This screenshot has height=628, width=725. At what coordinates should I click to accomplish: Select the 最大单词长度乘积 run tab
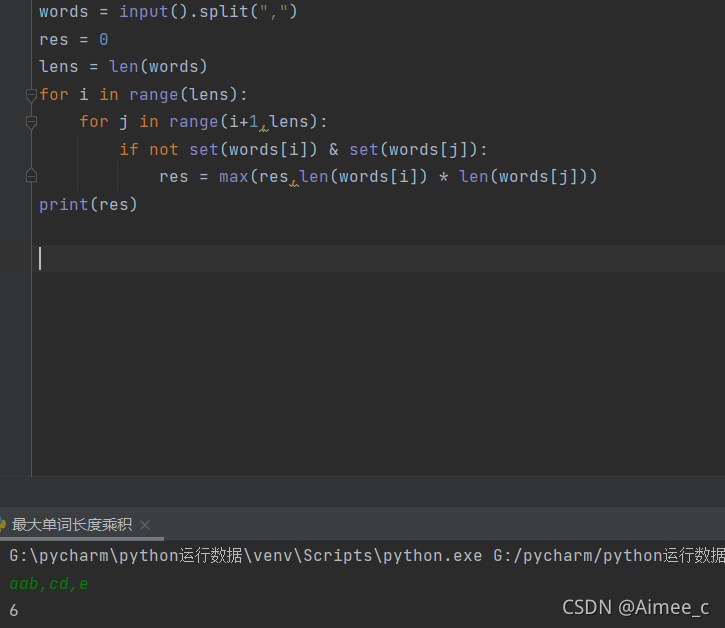(72, 525)
